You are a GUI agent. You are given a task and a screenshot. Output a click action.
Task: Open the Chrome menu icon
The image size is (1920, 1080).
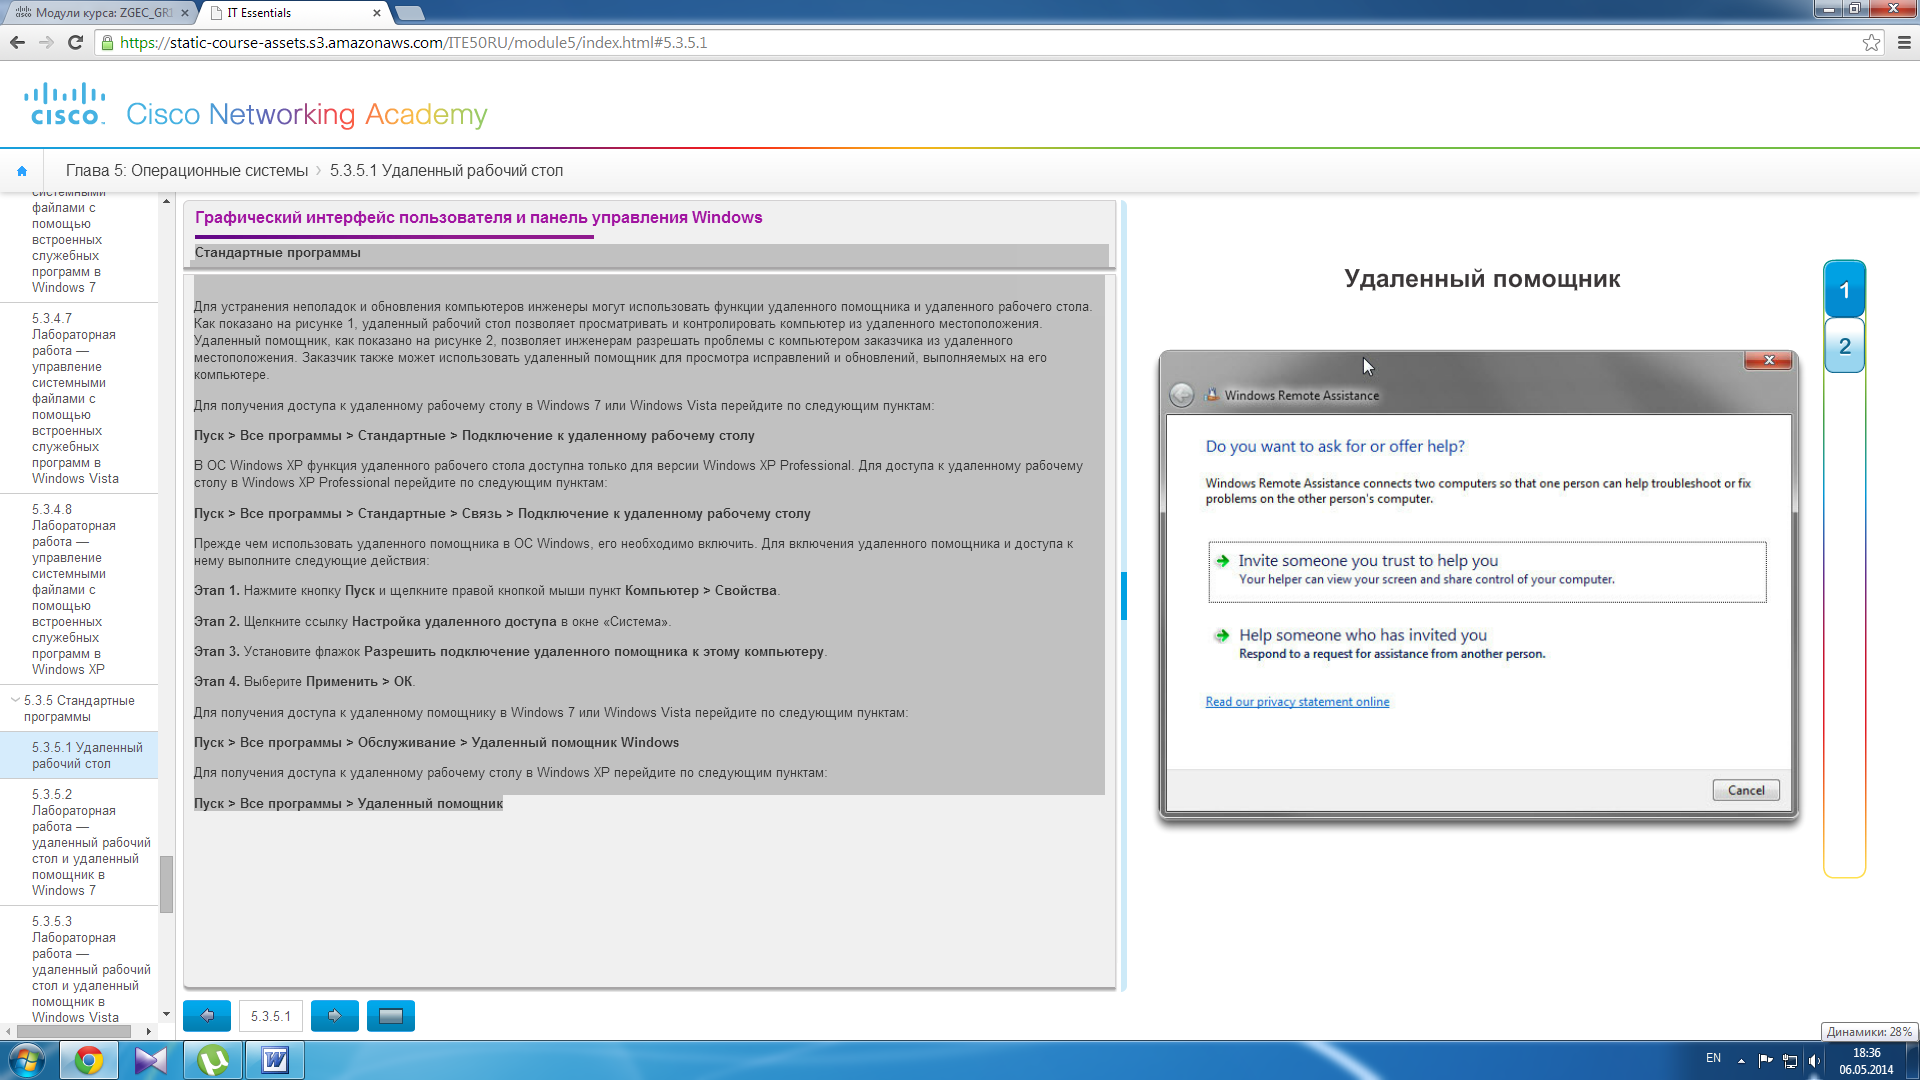click(x=1903, y=42)
